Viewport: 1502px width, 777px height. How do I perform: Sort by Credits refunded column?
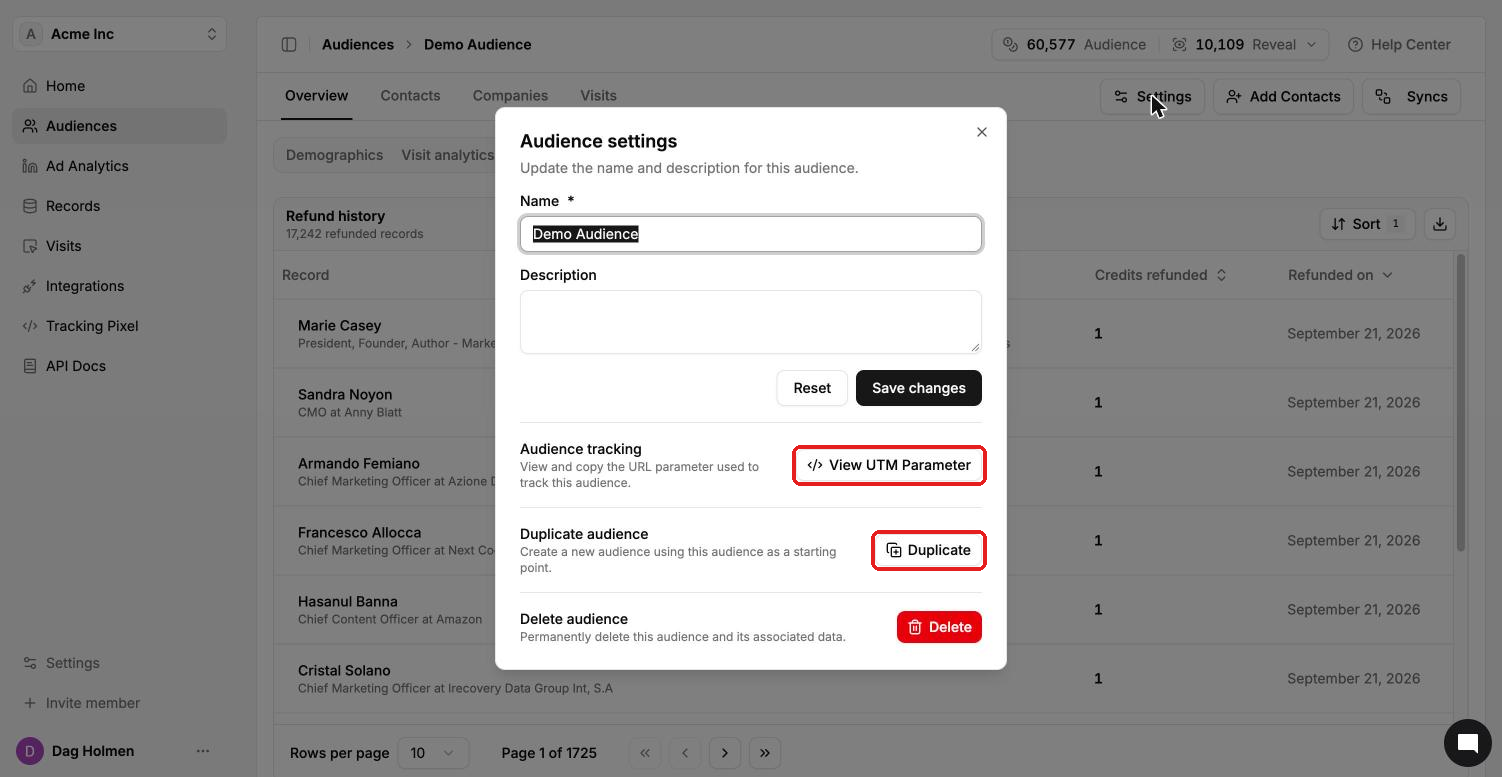point(1160,275)
